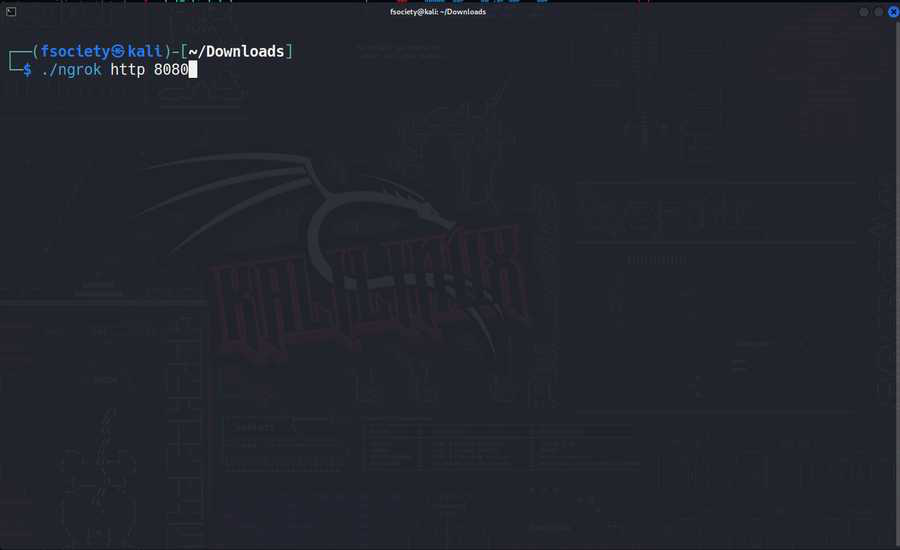Click the ./ngrok command text

tap(71, 69)
